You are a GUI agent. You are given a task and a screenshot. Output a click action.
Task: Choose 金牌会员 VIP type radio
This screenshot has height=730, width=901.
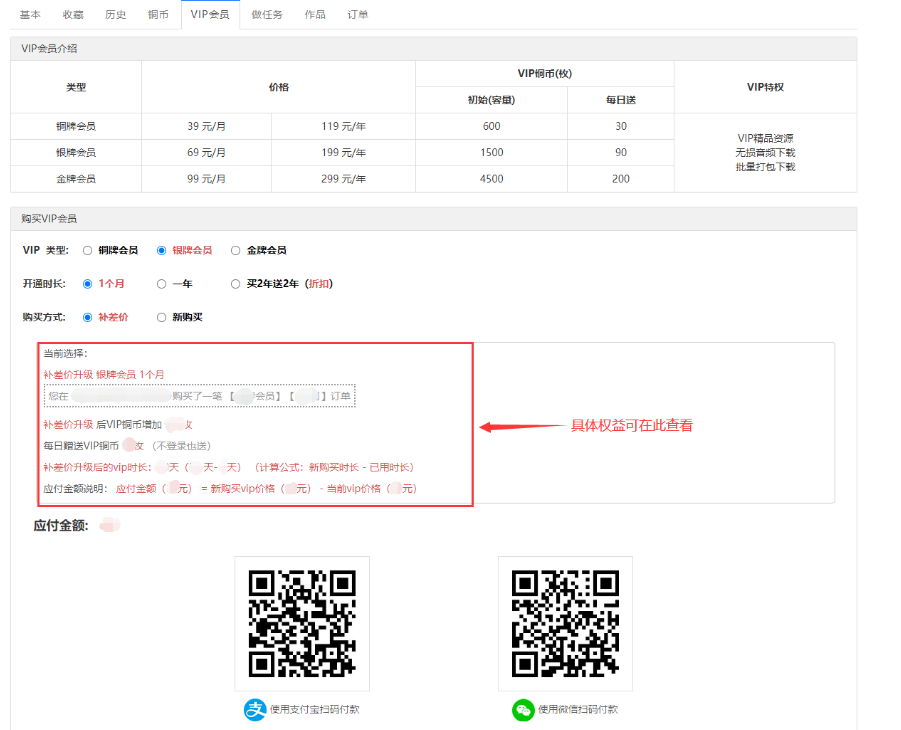pyautogui.click(x=235, y=251)
